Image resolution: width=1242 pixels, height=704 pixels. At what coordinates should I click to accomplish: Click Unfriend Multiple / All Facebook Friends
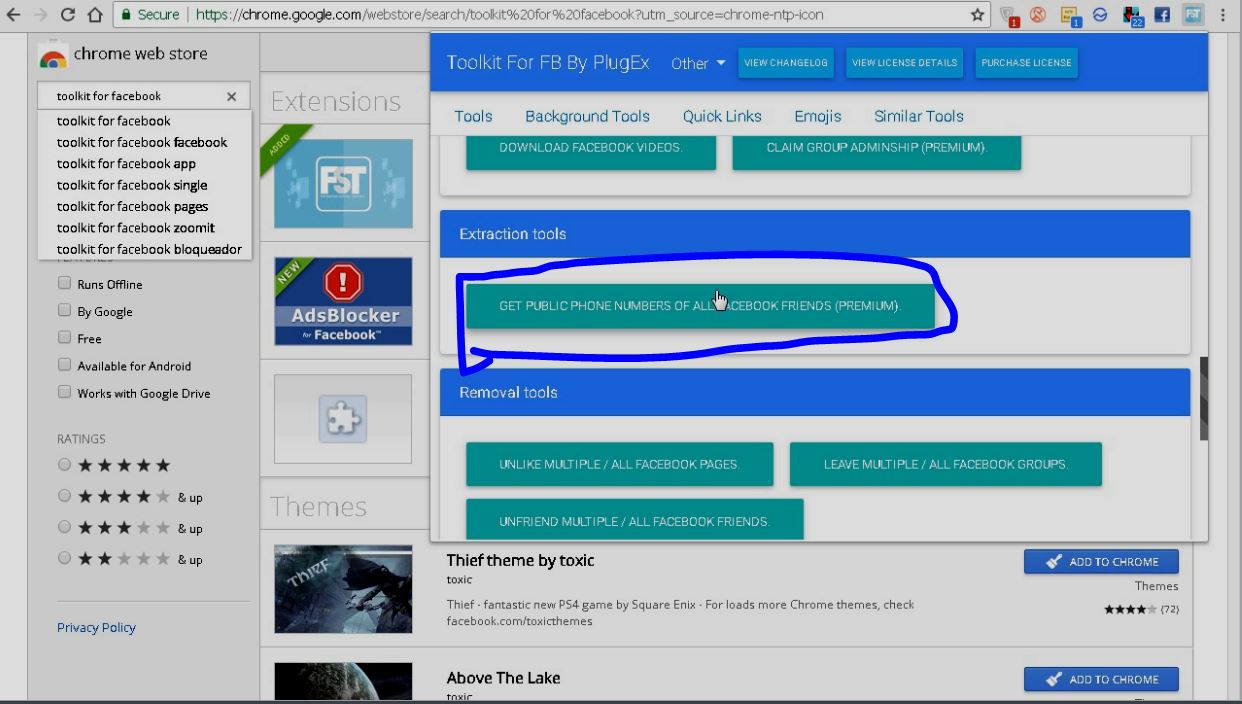634,520
